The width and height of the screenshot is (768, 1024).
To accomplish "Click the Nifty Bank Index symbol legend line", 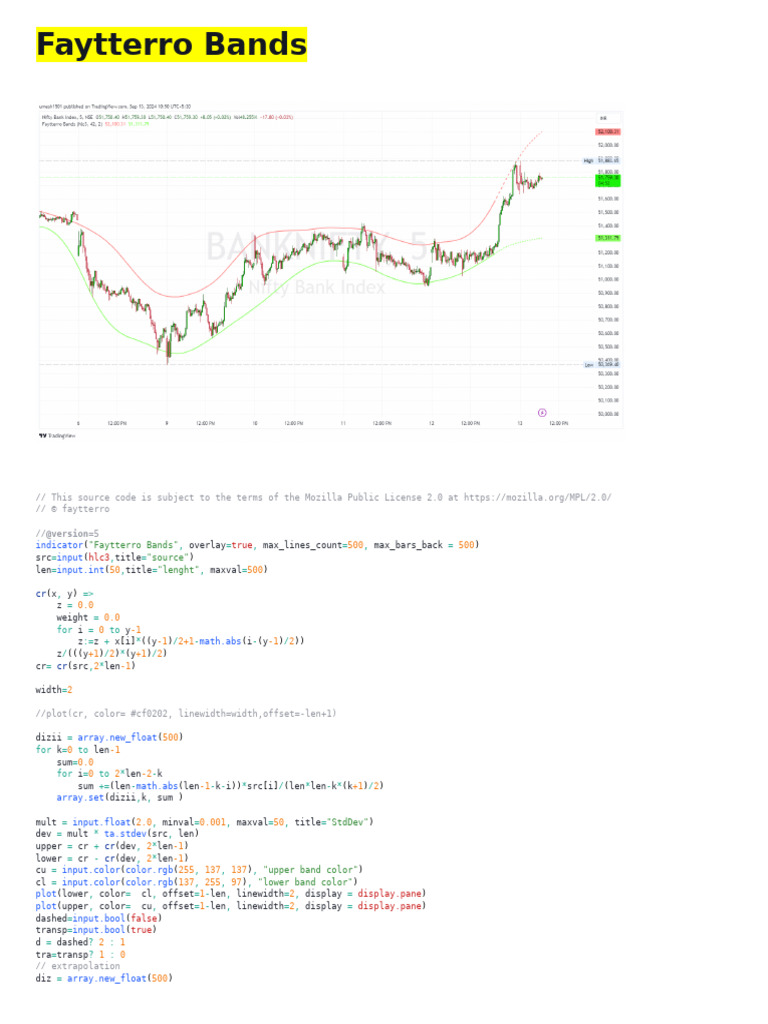I will click(x=166, y=117).
